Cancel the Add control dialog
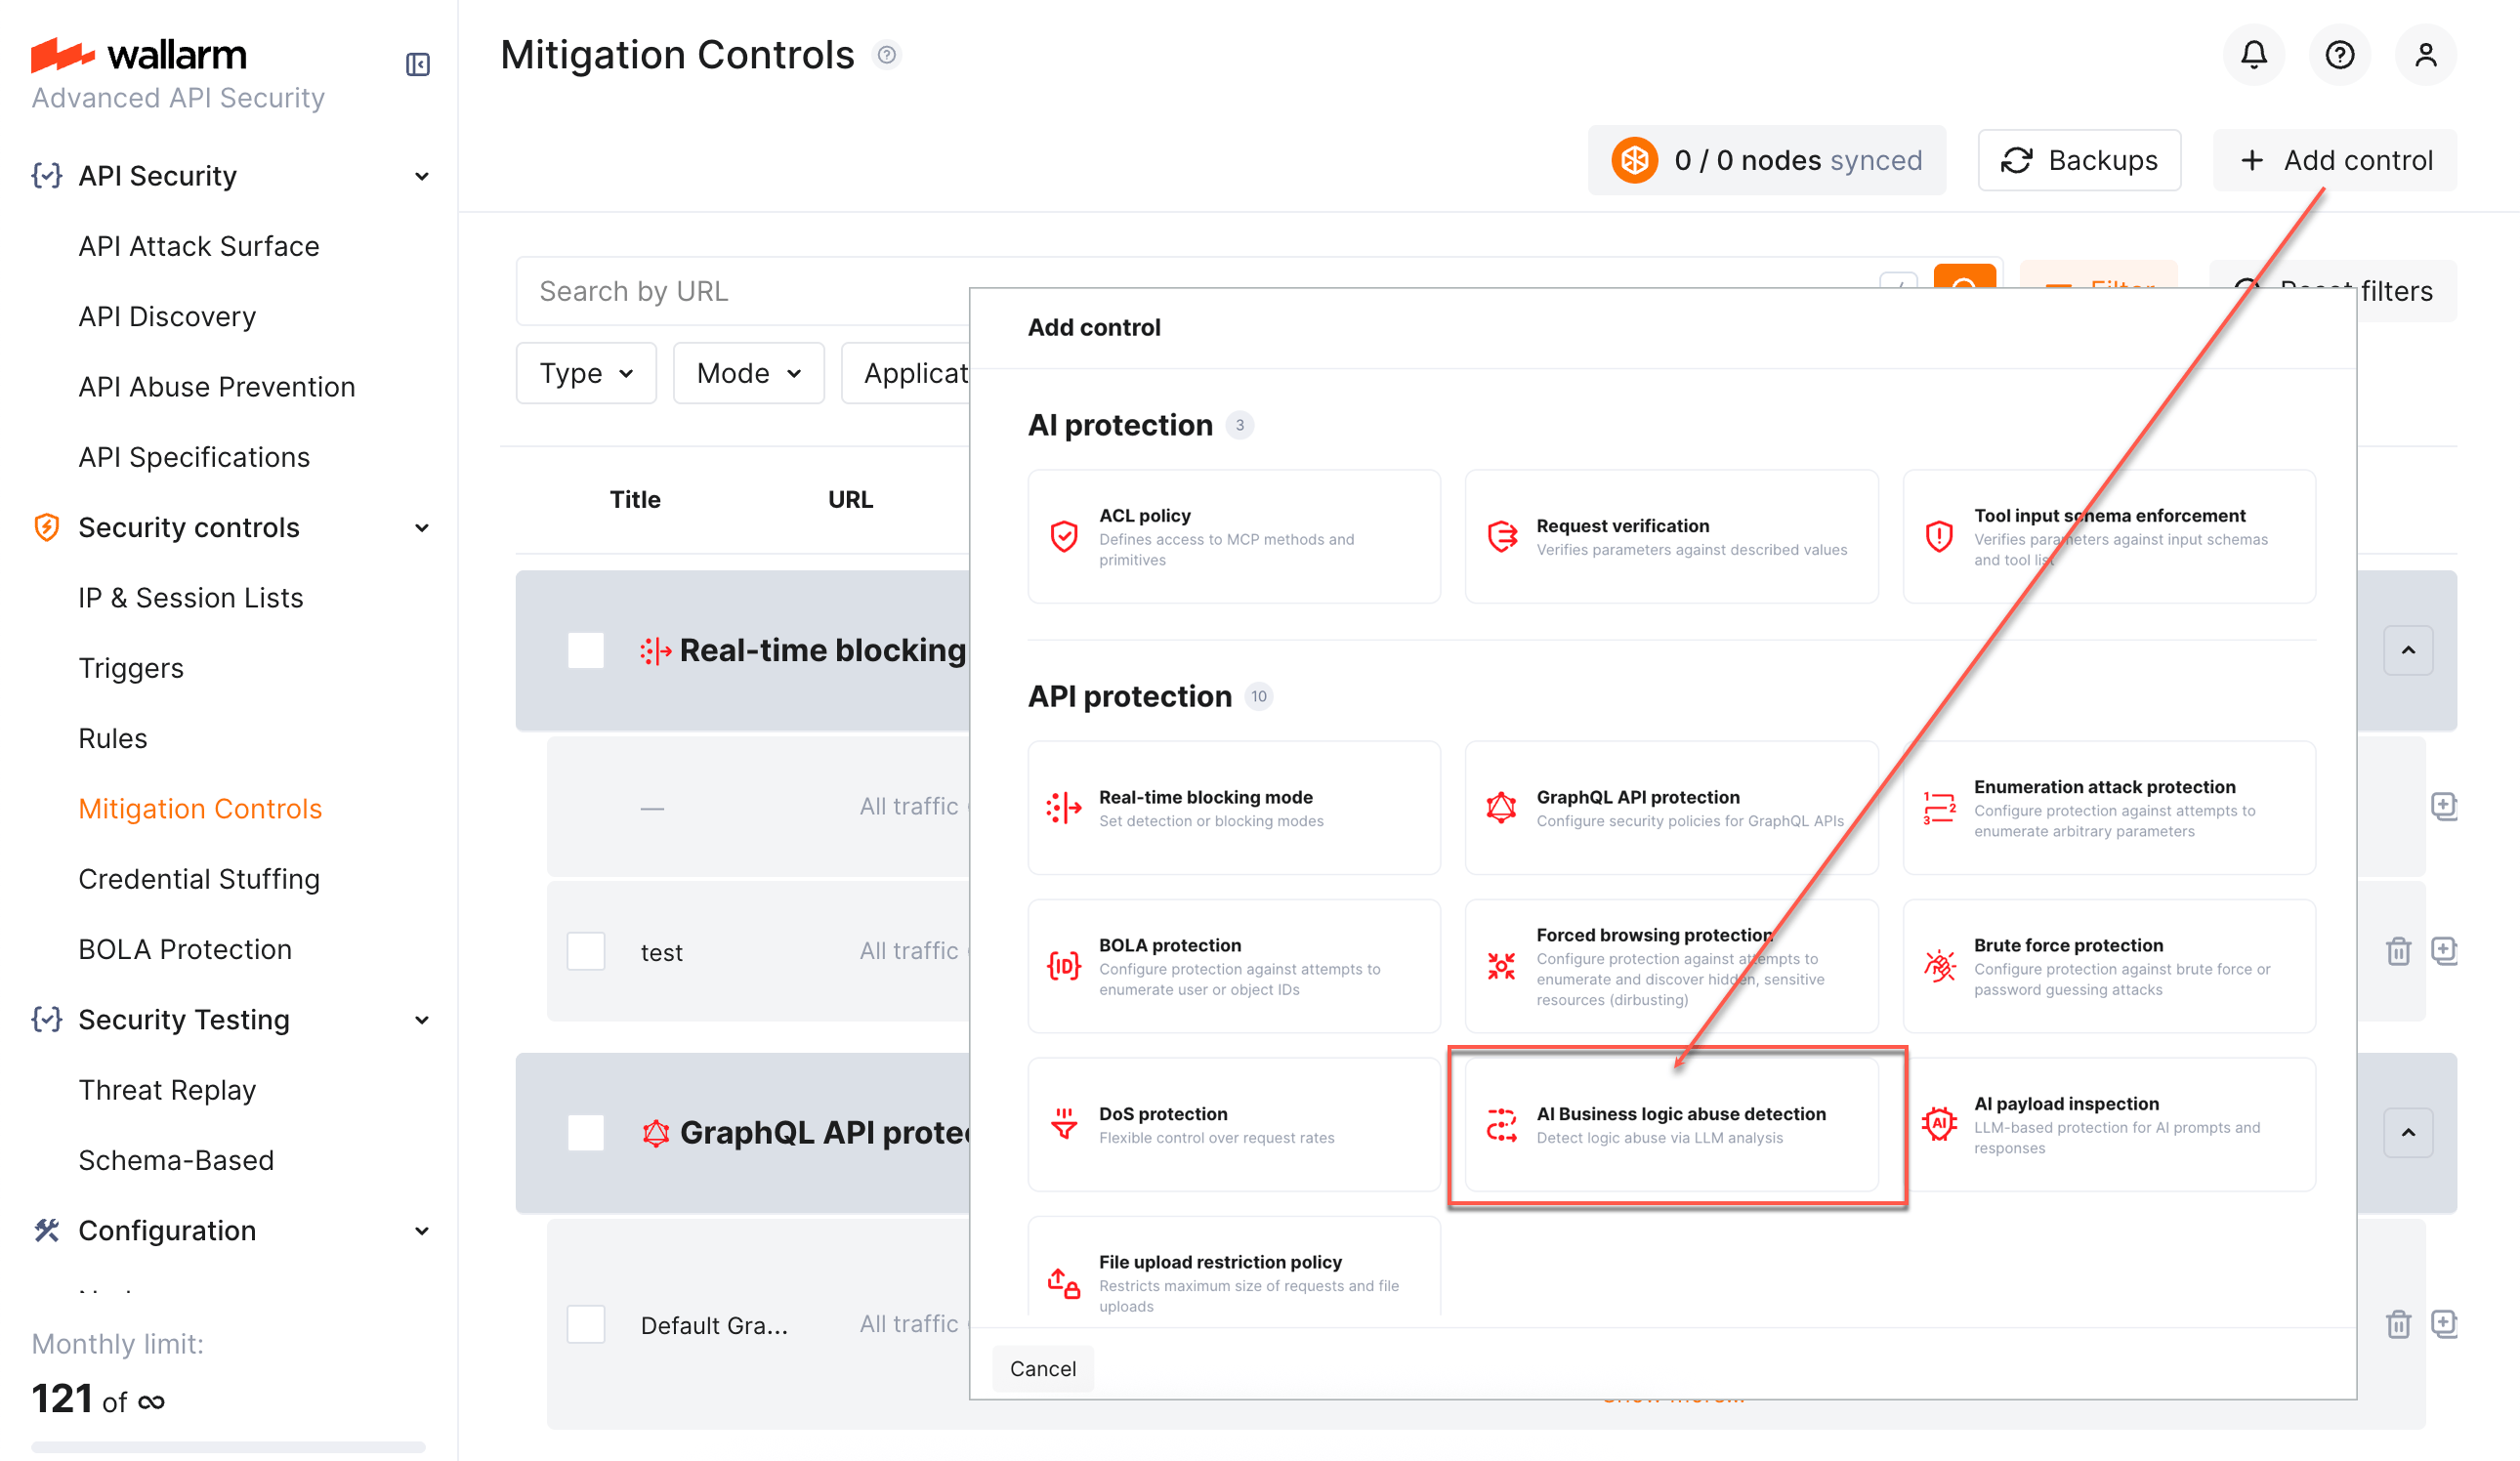Viewport: 2520px width, 1461px height. click(x=1042, y=1368)
